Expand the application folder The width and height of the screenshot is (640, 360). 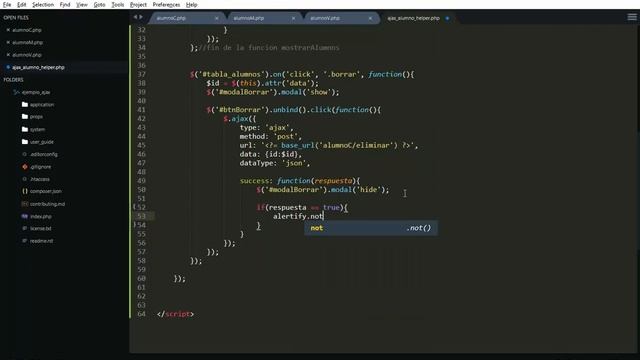click(x=42, y=104)
